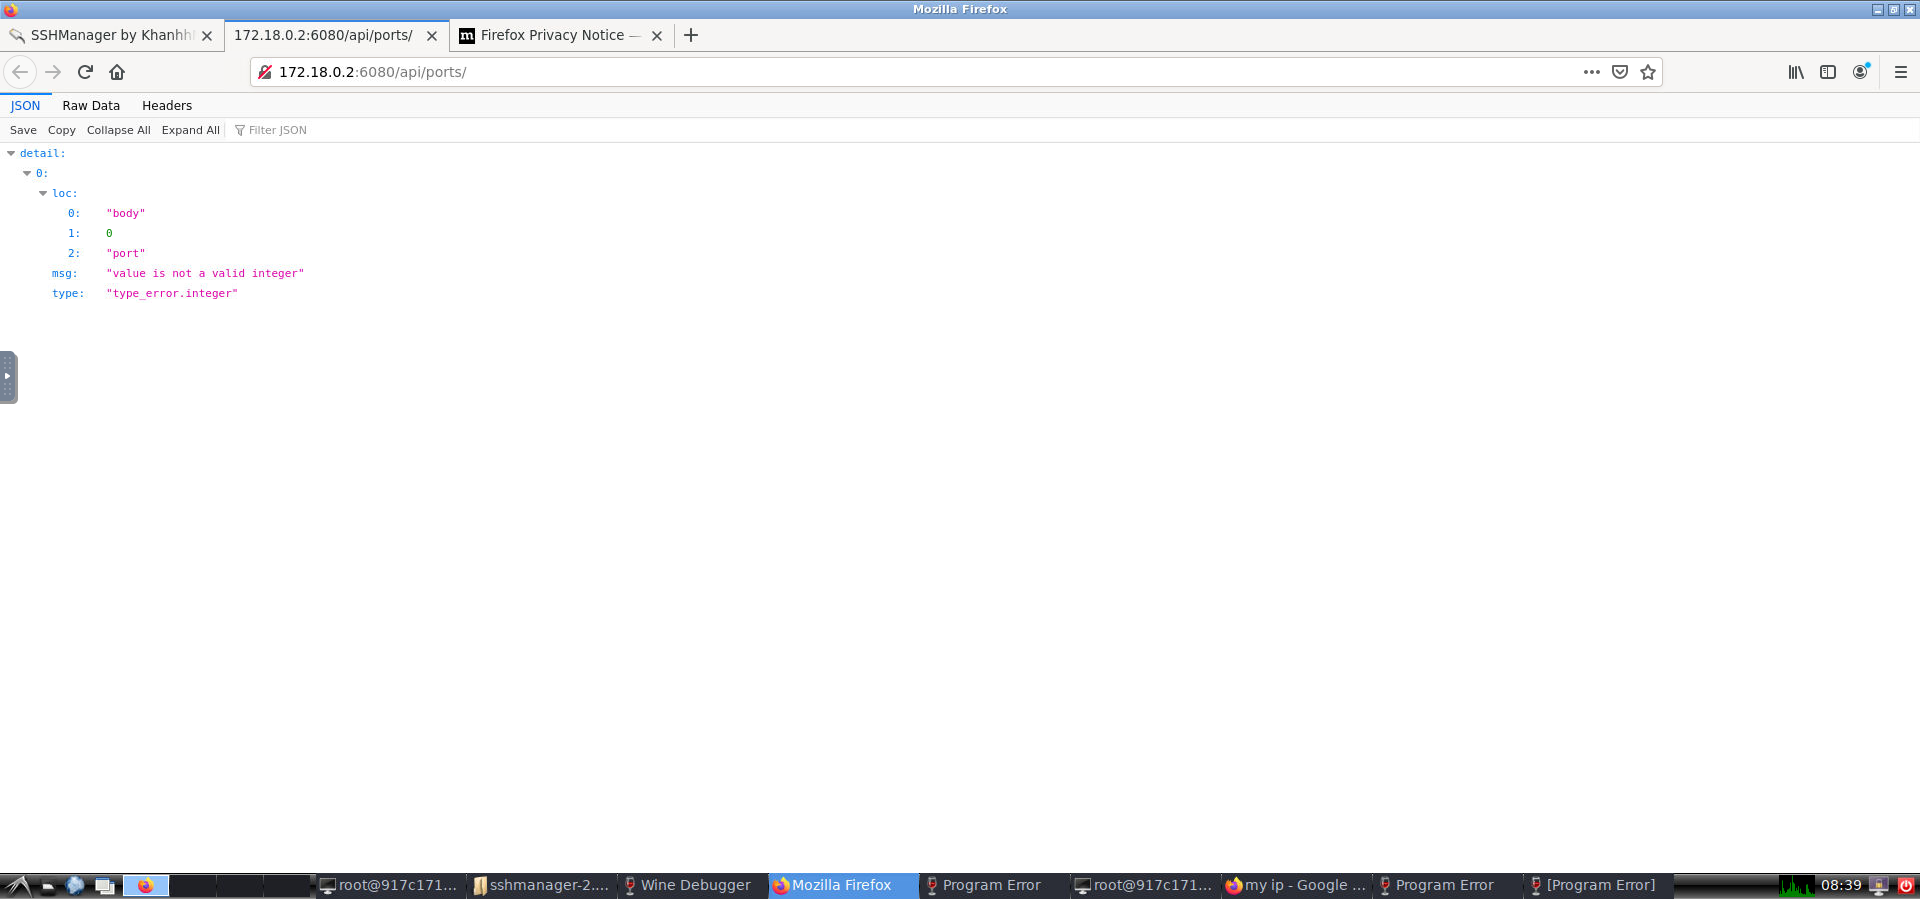
Task: Select the 172.18.0.2:6080/api/ports/ browser tab
Action: [336, 35]
